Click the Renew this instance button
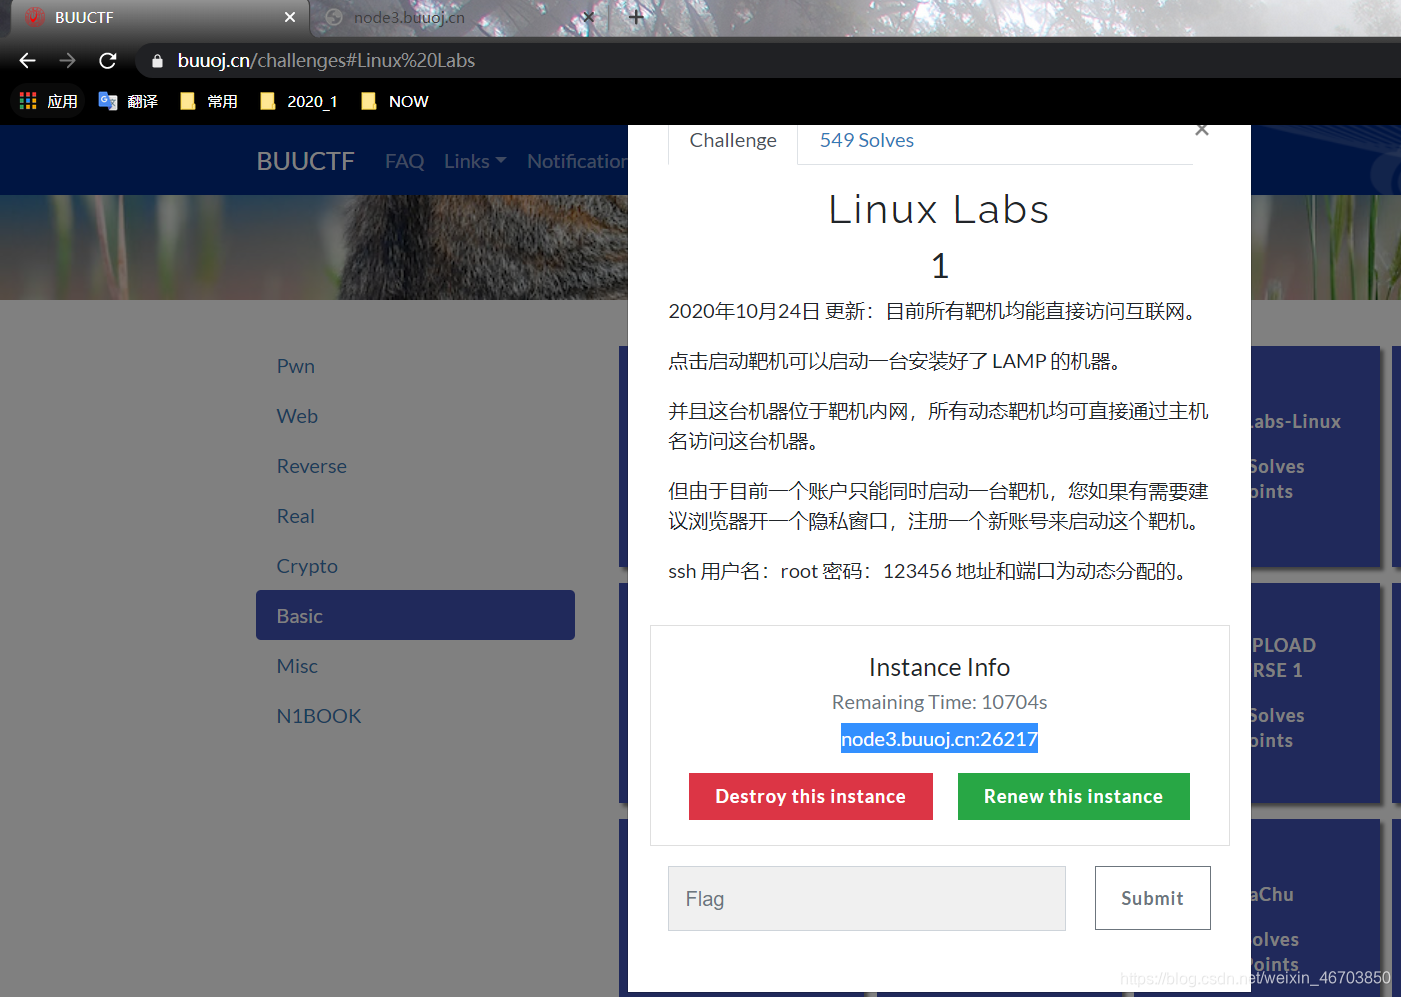This screenshot has height=997, width=1401. point(1073,796)
